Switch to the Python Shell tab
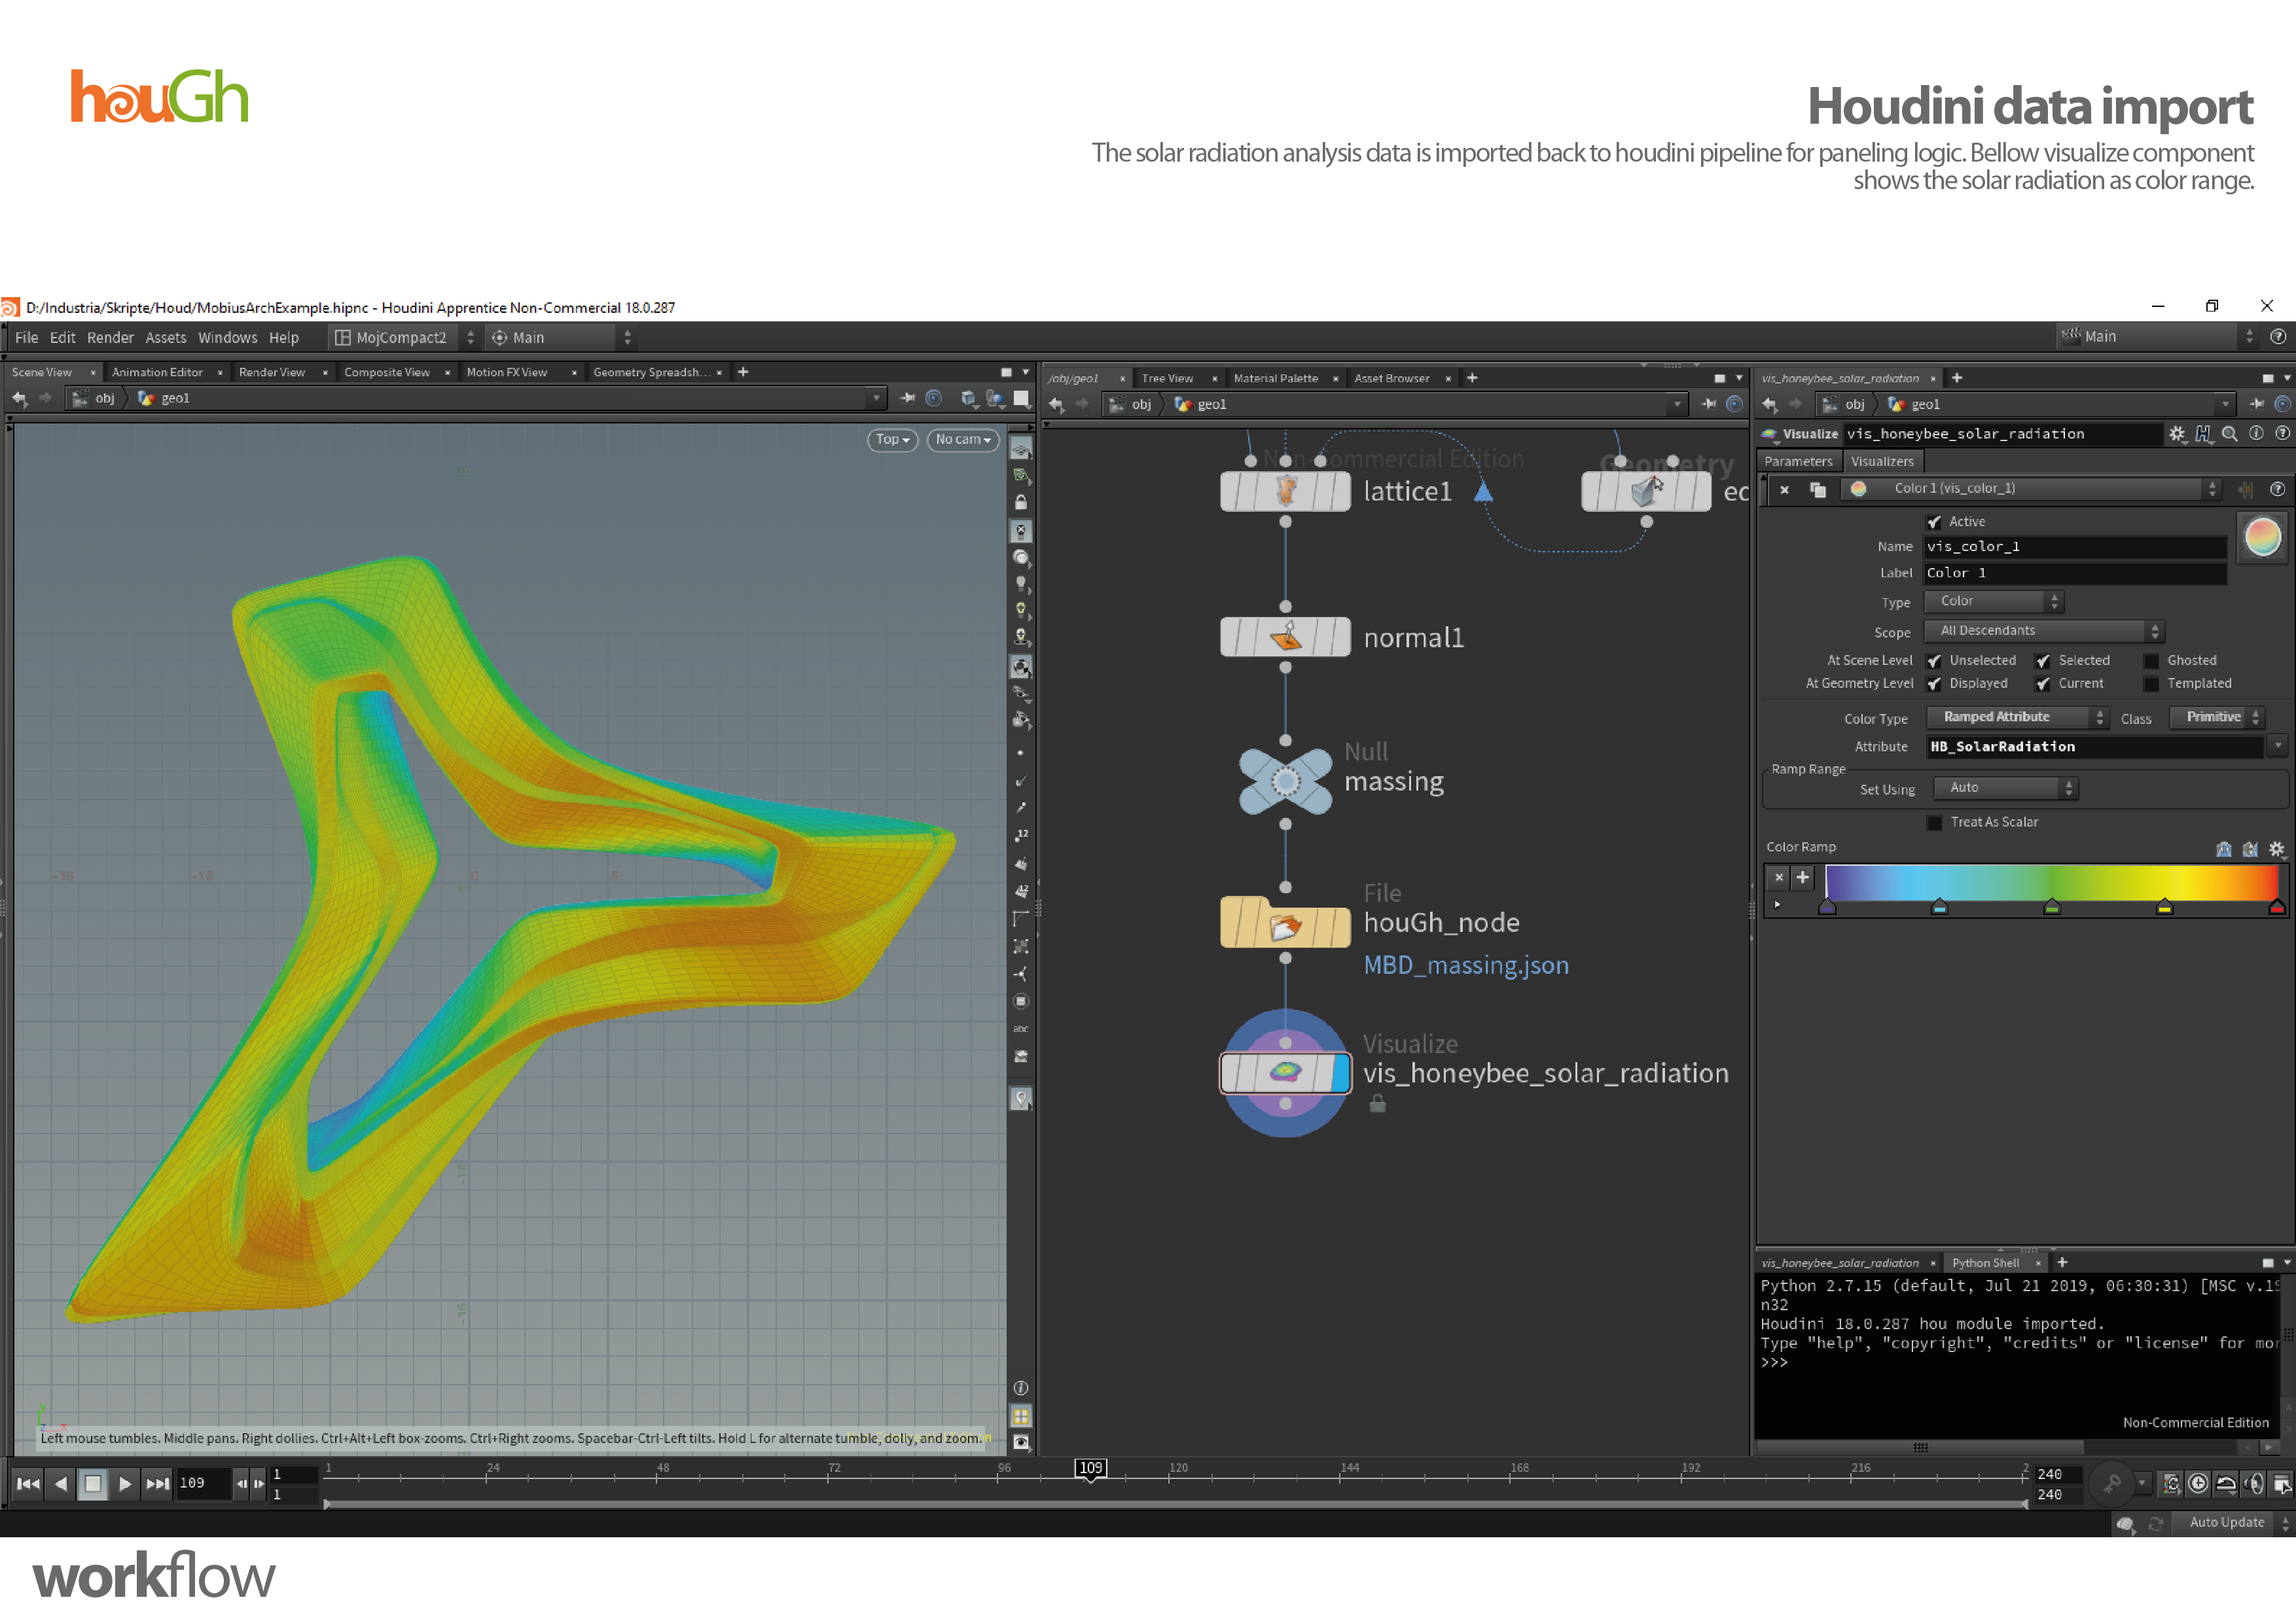The width and height of the screenshot is (2296, 1623). pos(1985,1263)
